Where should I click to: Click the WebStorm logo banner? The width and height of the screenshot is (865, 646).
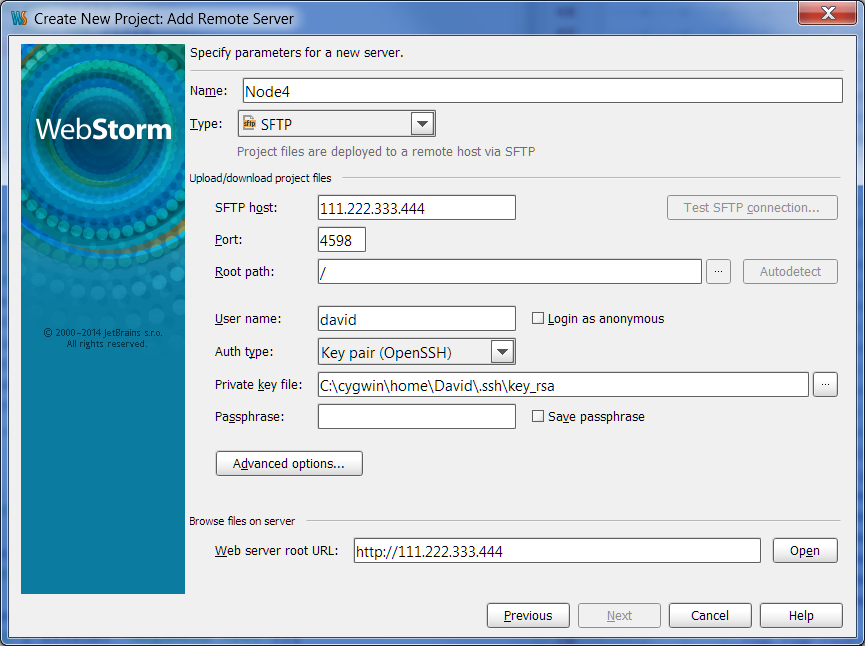pyautogui.click(x=103, y=319)
